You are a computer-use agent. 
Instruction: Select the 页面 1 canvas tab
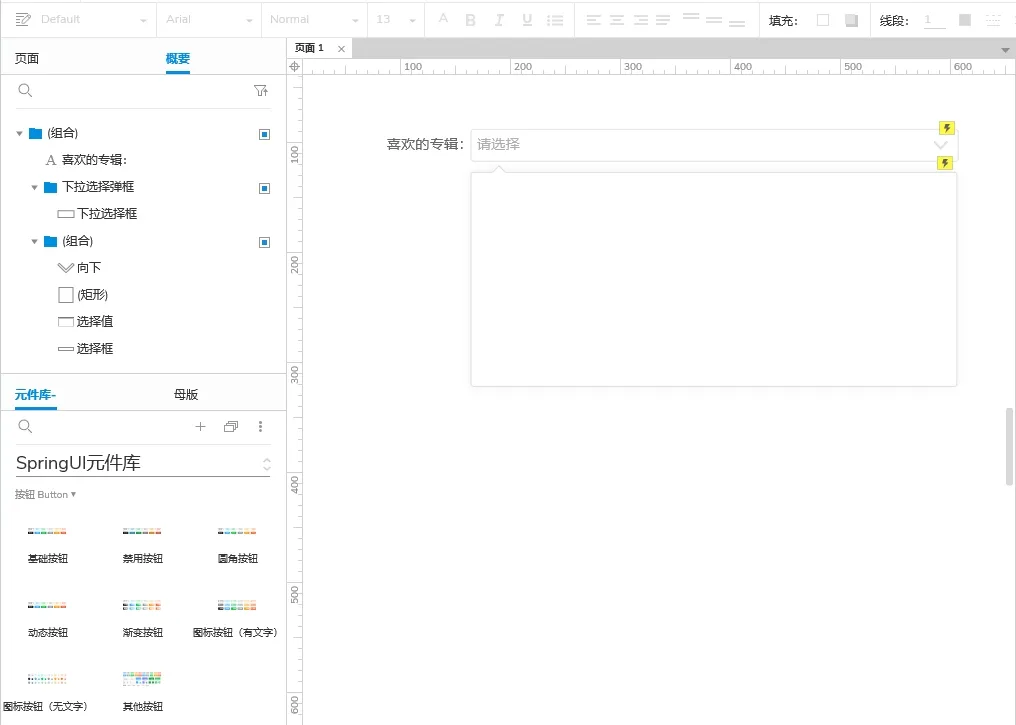309,48
